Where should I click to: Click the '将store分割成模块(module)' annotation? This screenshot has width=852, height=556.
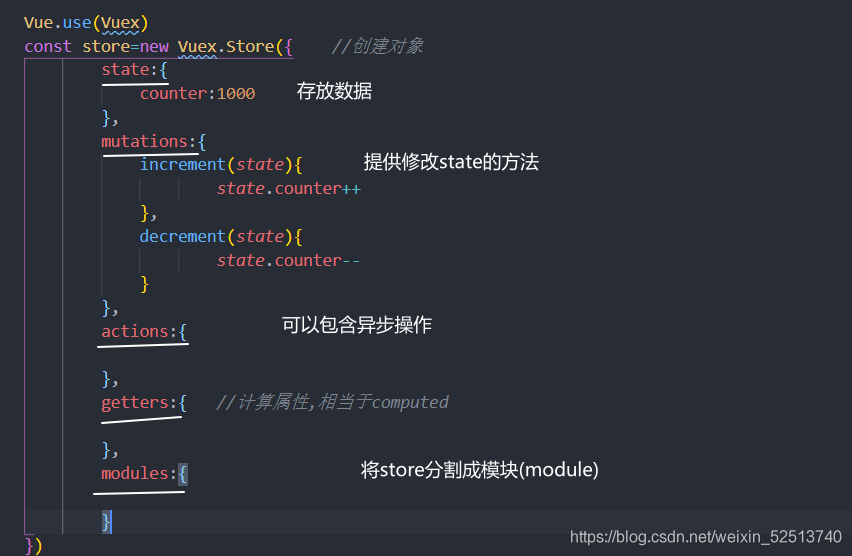coord(479,470)
